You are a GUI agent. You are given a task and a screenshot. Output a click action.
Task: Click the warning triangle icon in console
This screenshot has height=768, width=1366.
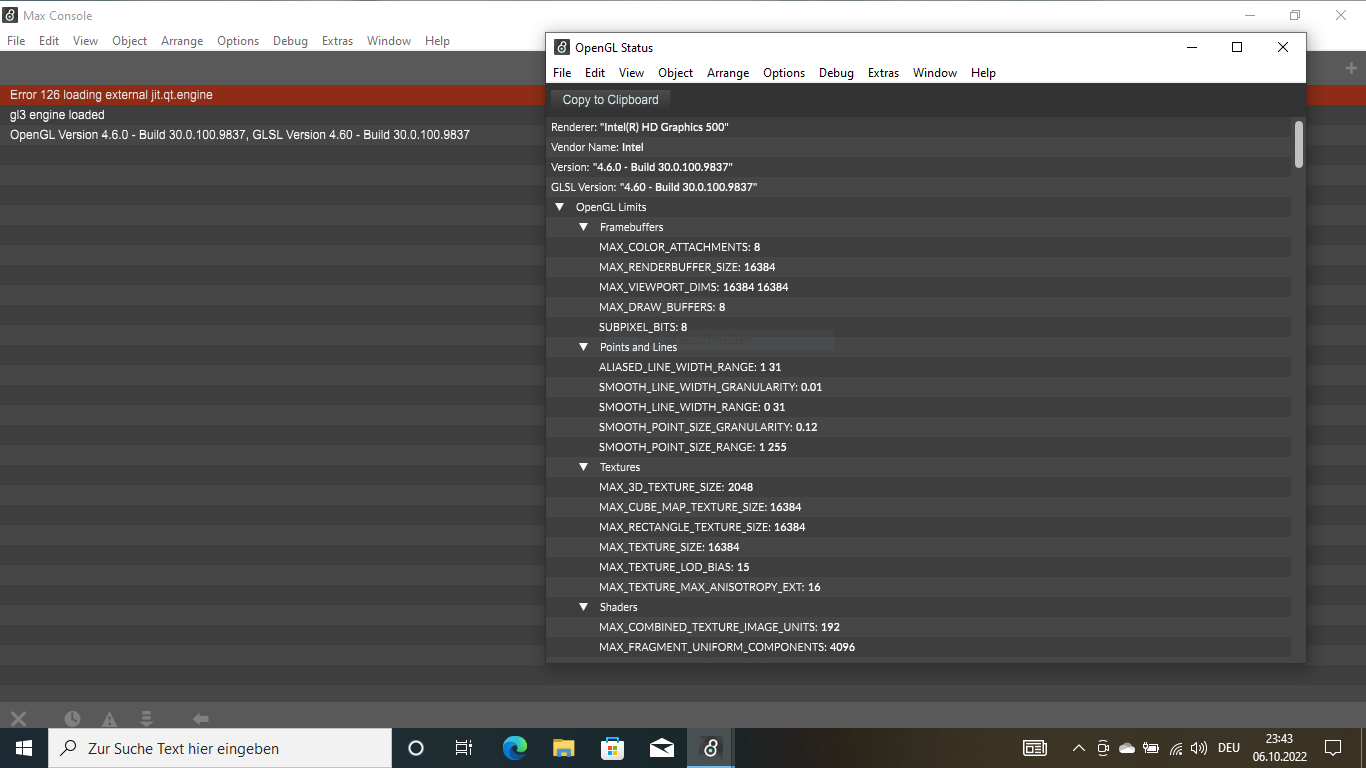coord(109,719)
